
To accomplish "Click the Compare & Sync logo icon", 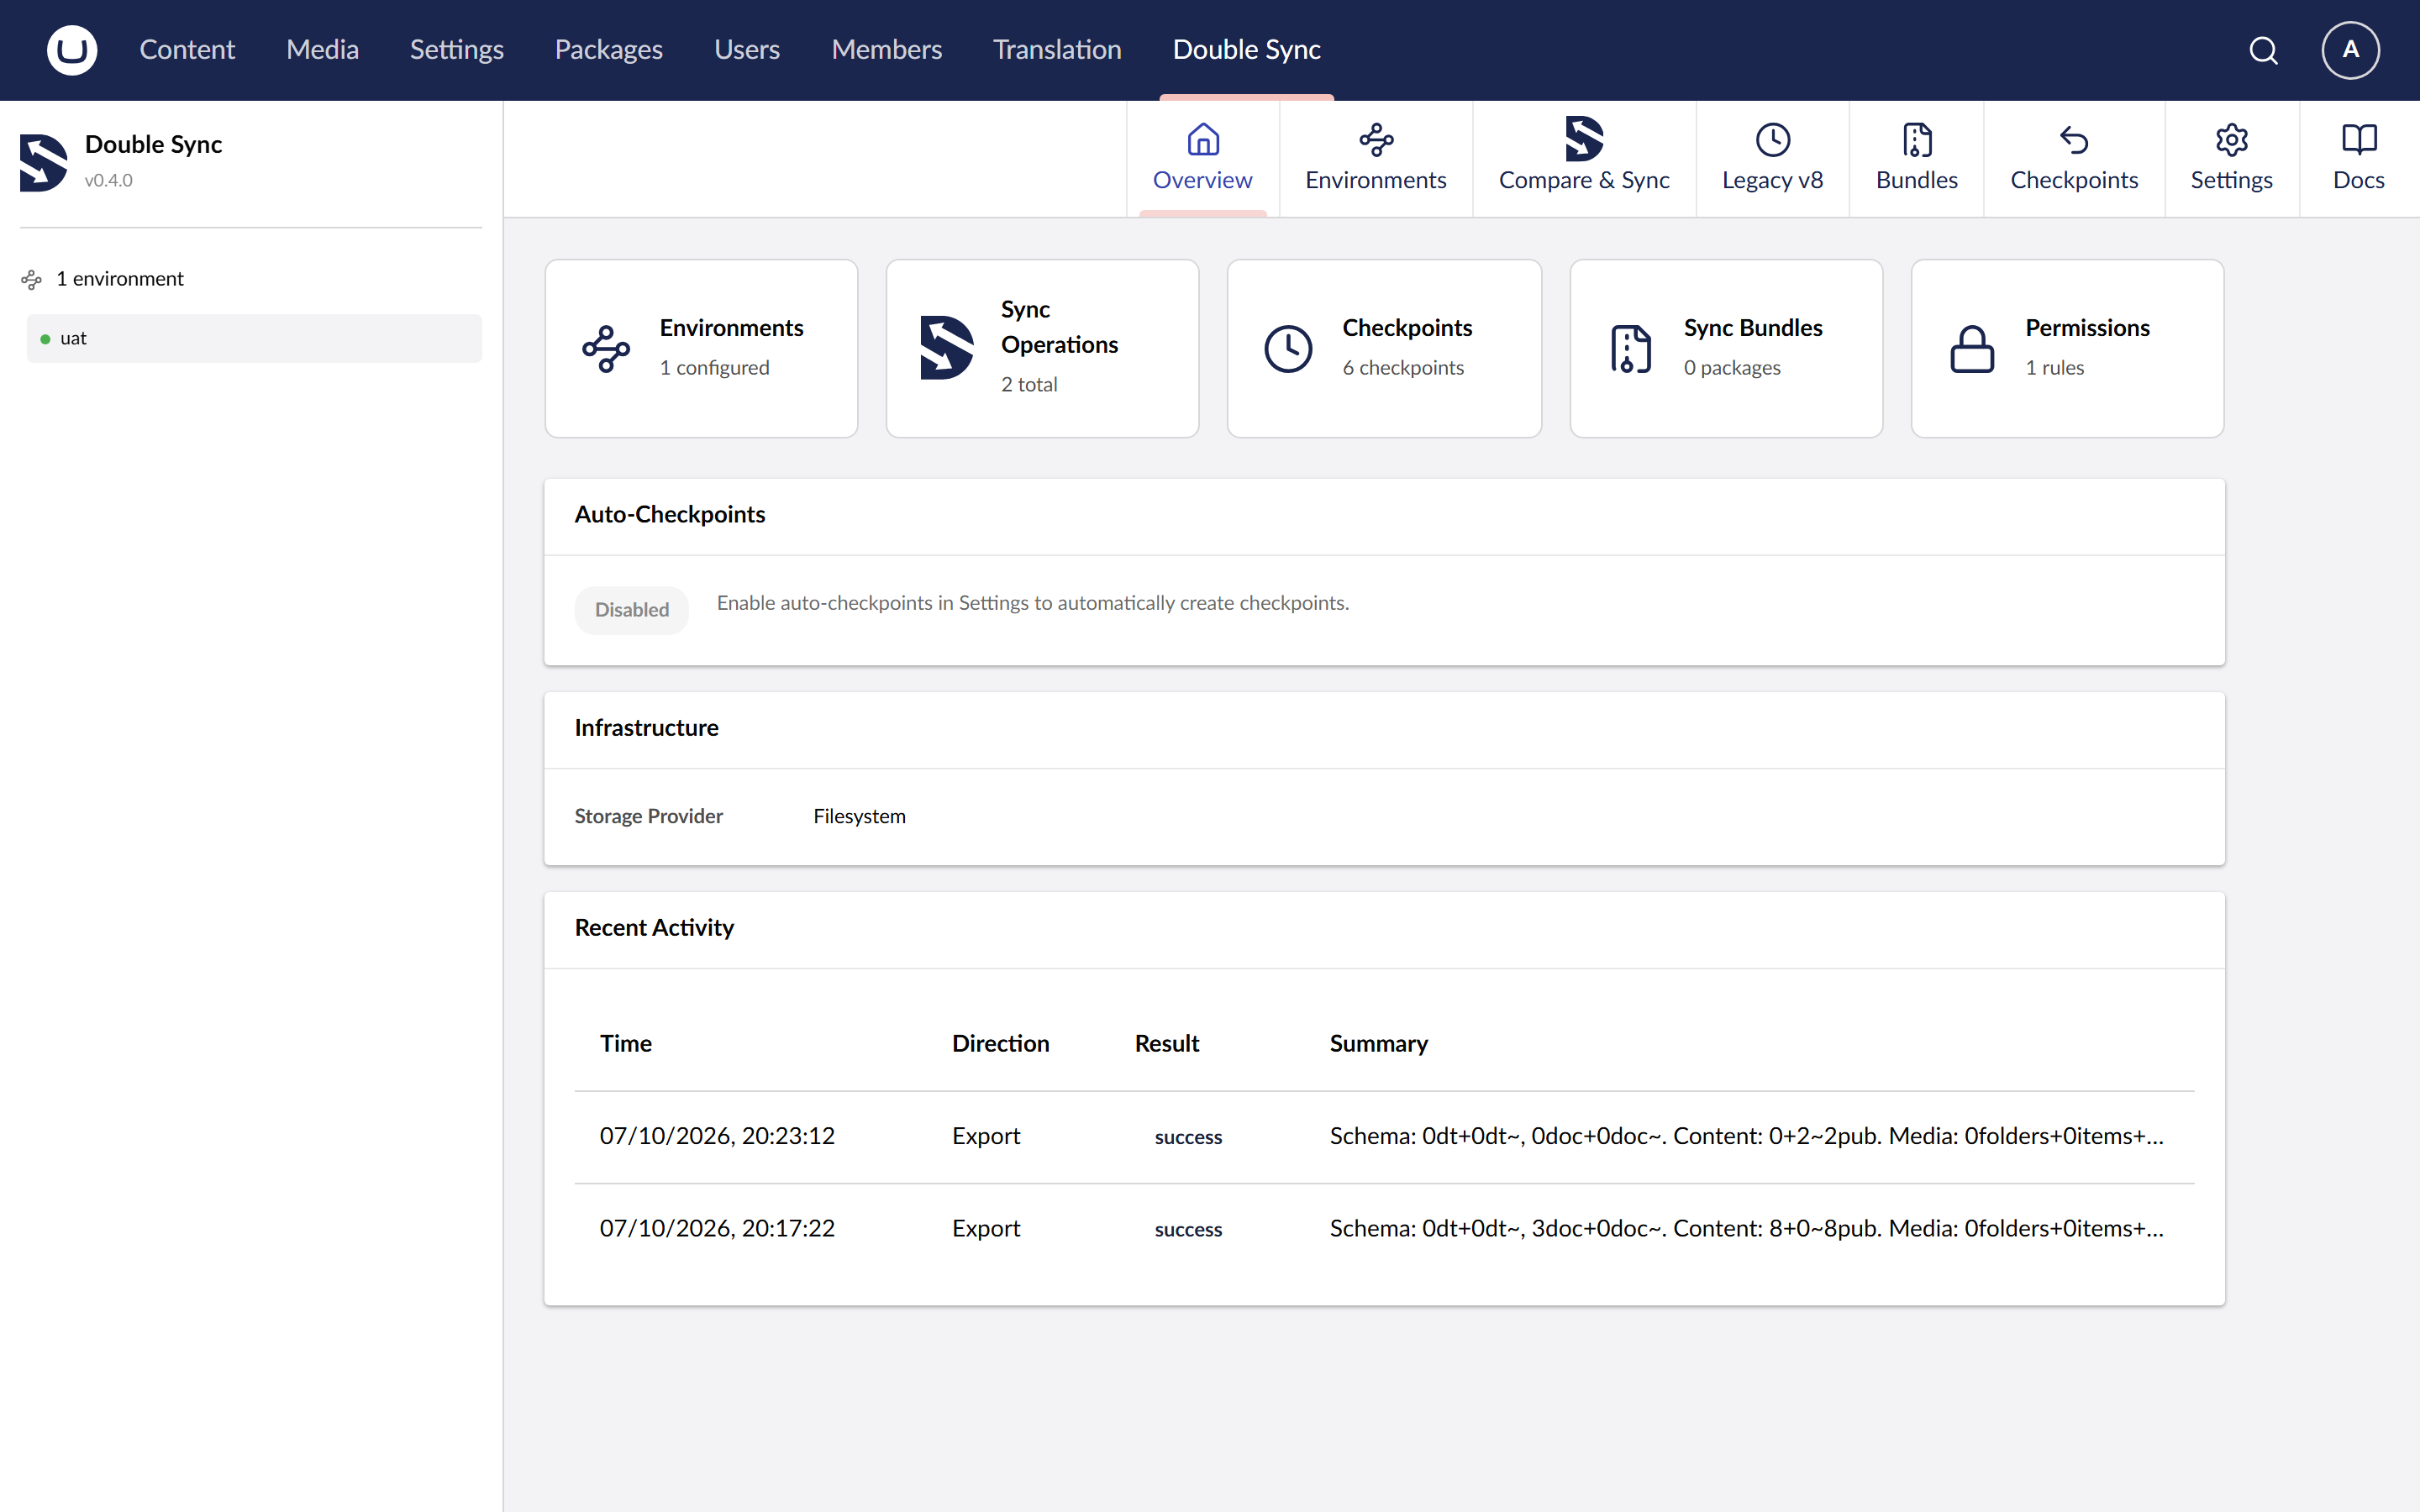I will (x=1584, y=139).
